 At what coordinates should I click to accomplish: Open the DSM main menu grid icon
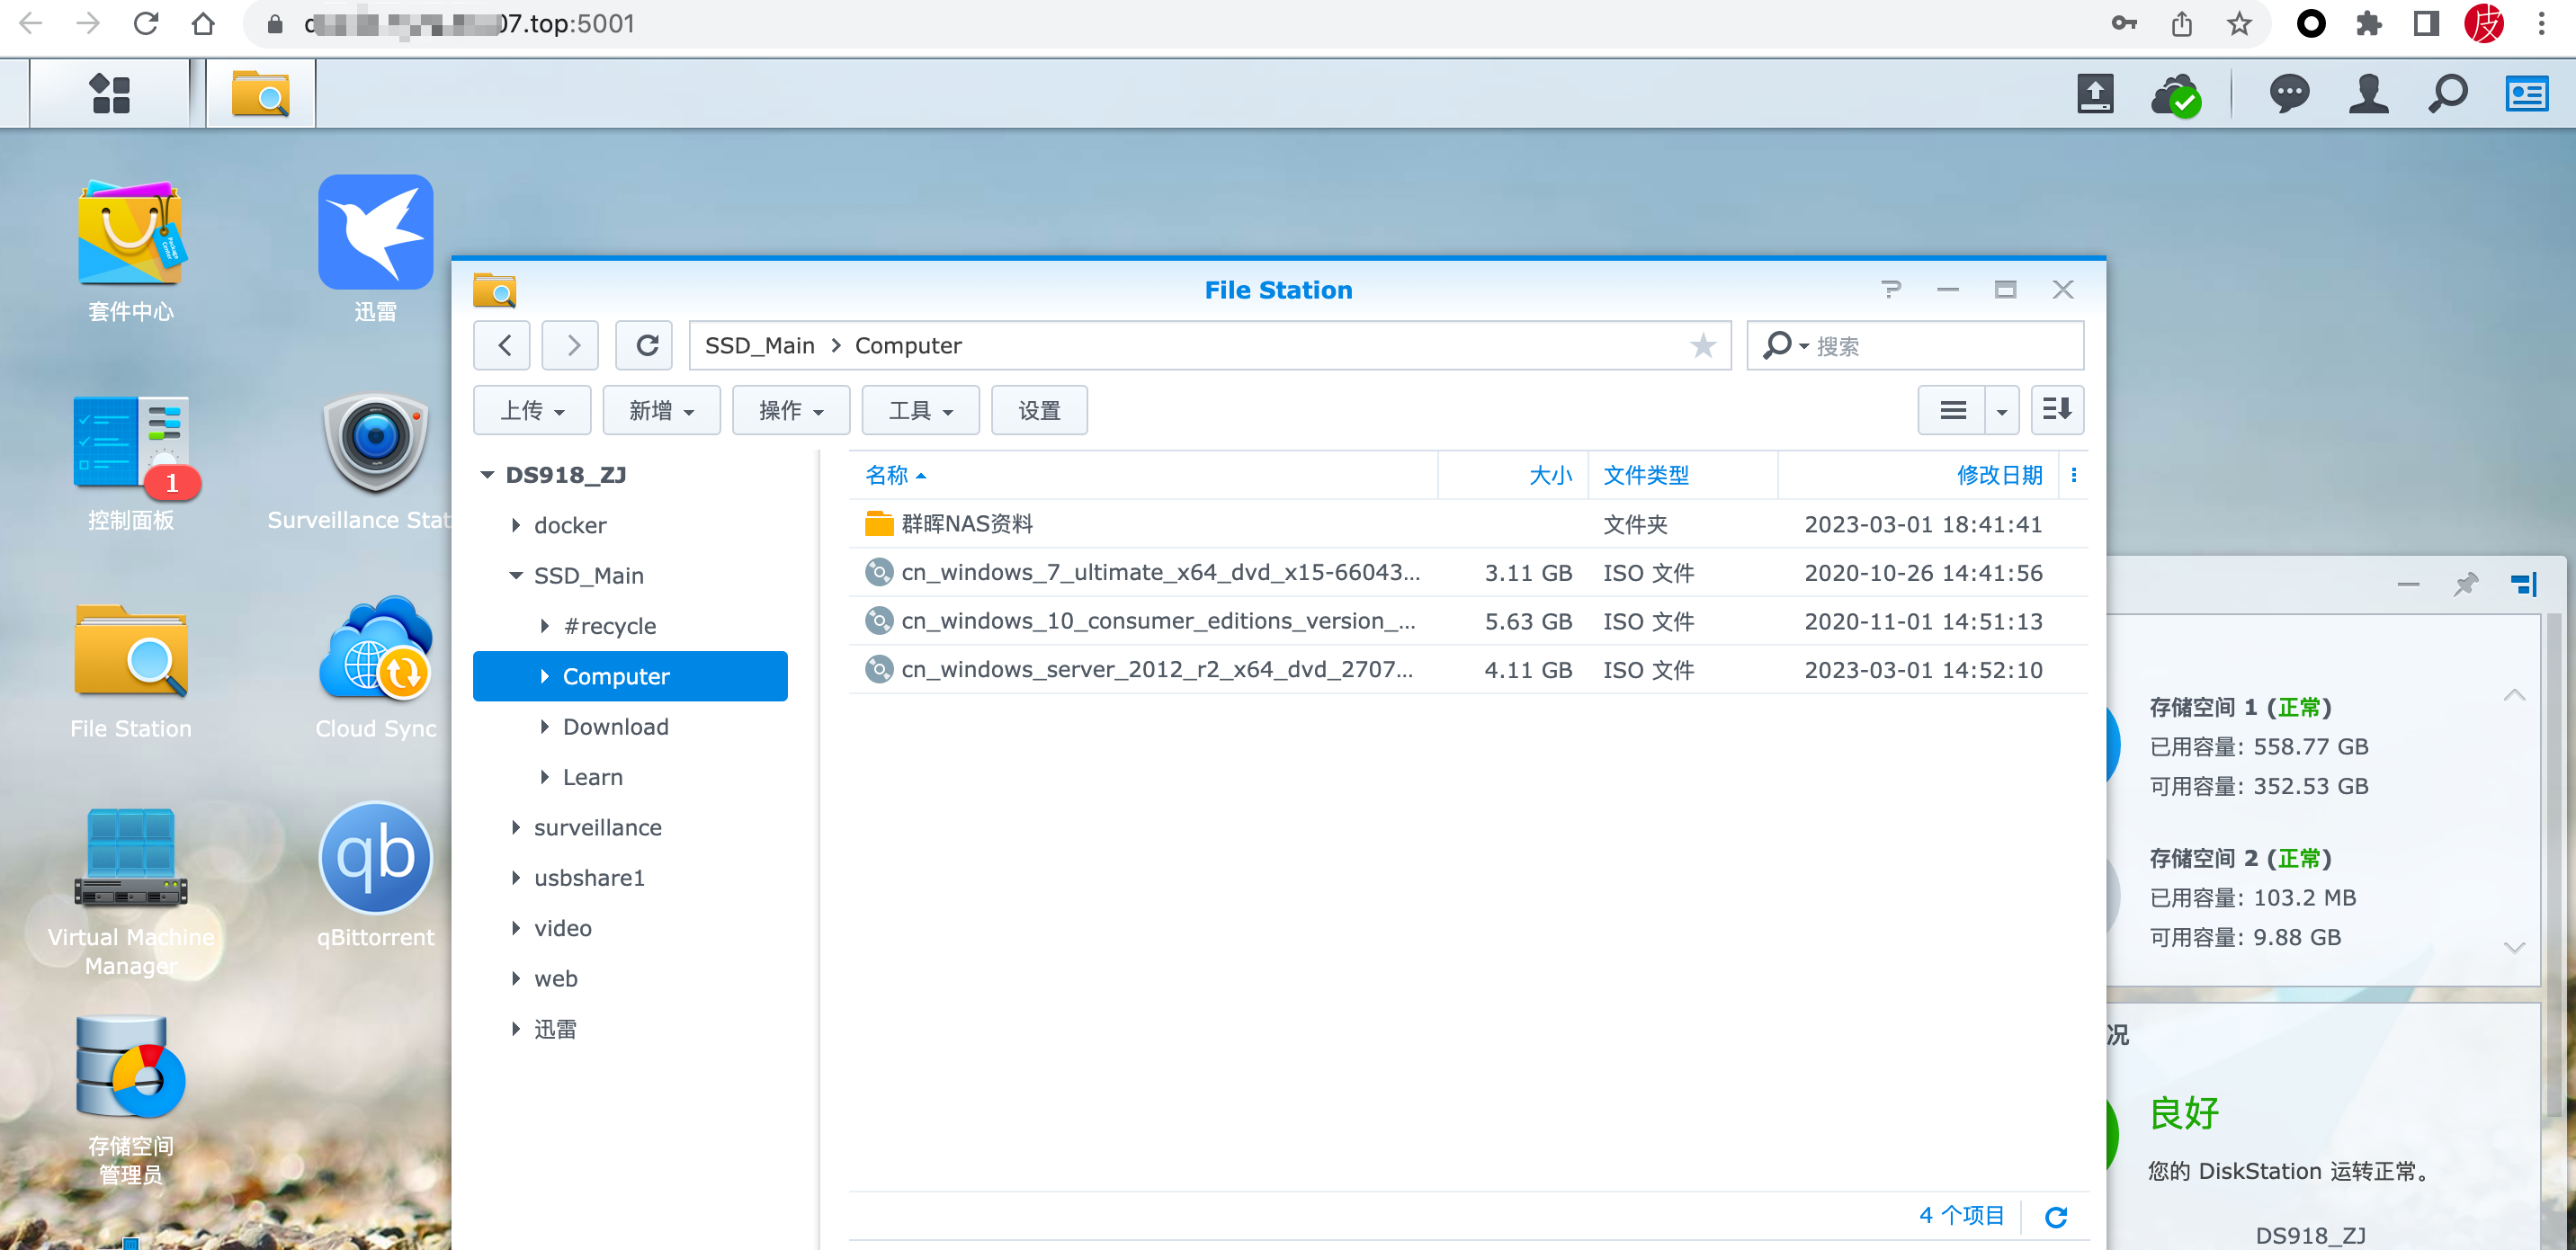(110, 94)
